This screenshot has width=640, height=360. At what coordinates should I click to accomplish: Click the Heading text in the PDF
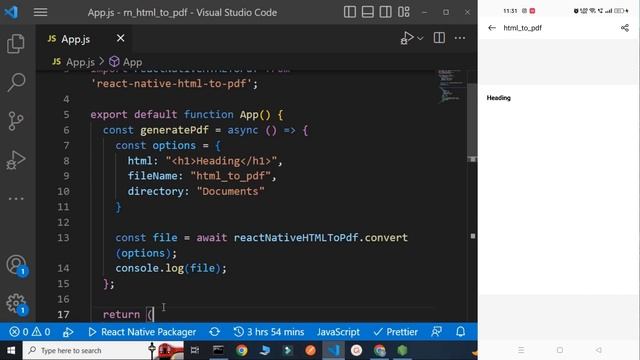point(499,98)
